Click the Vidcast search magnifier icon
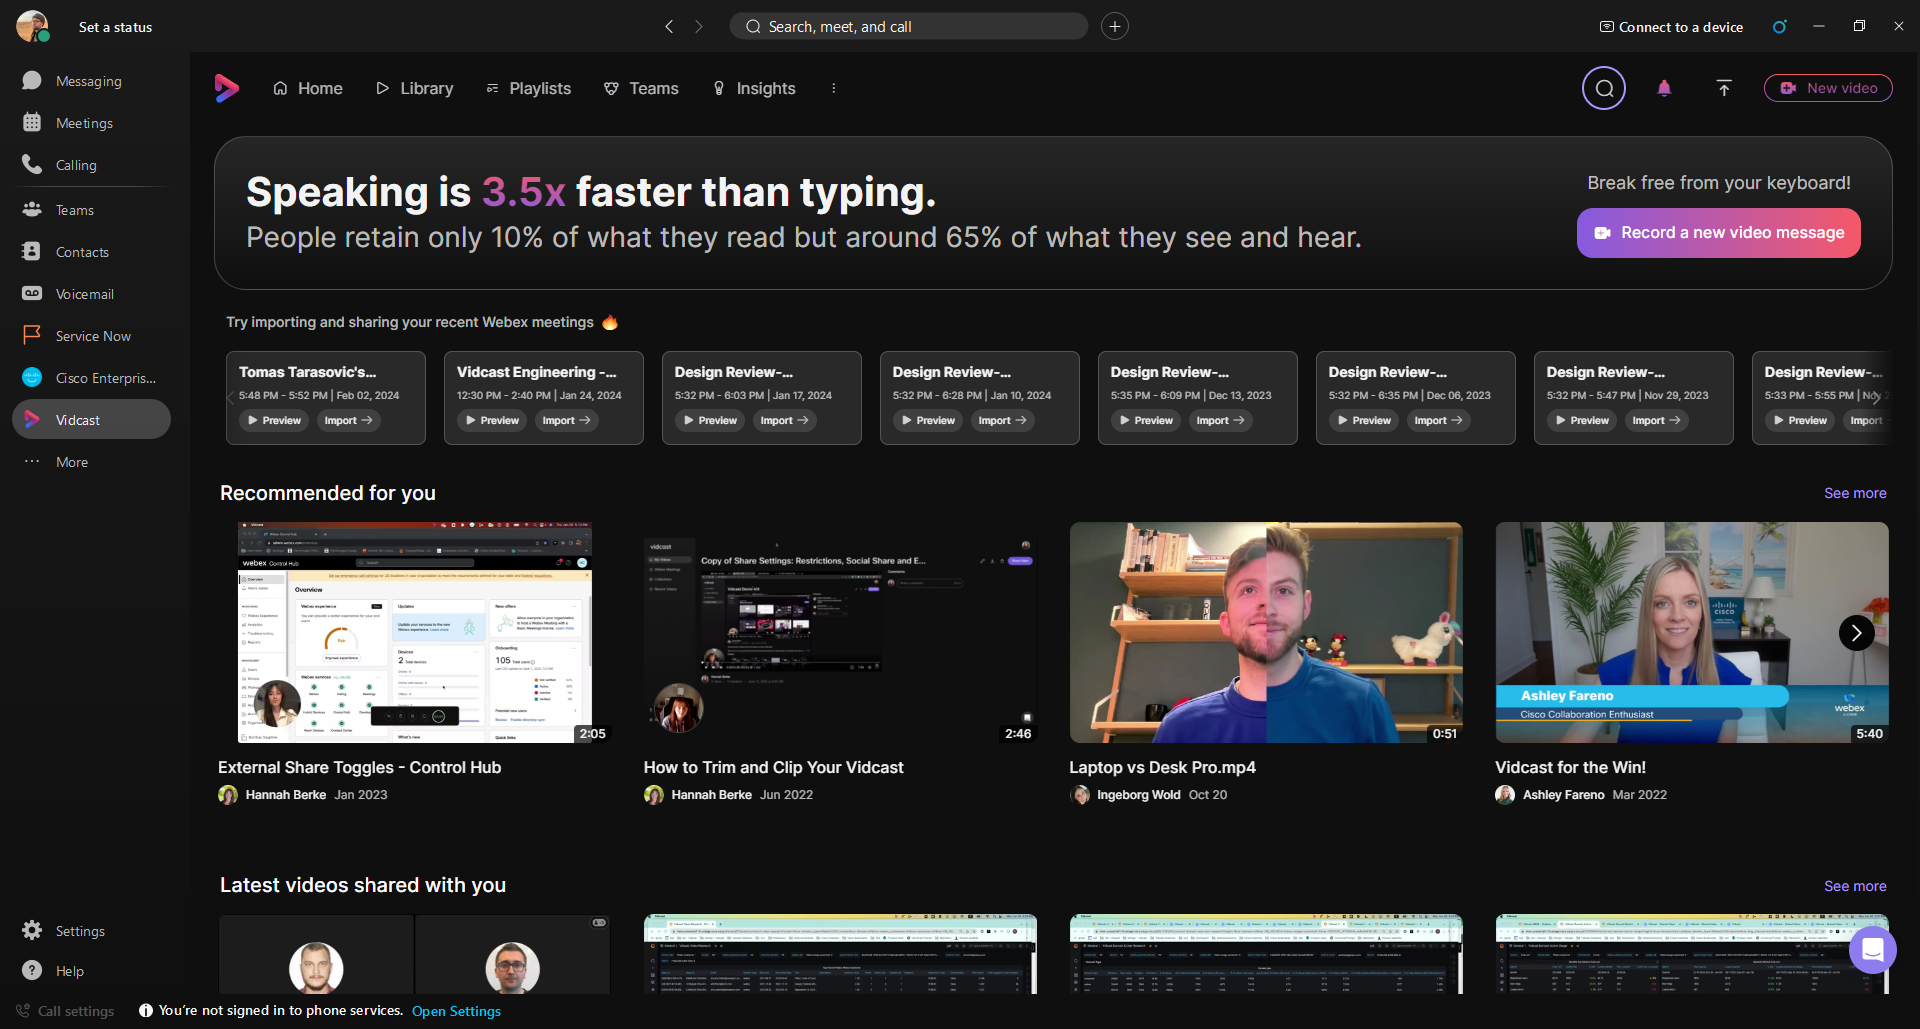The width and height of the screenshot is (1920, 1029). pyautogui.click(x=1604, y=88)
